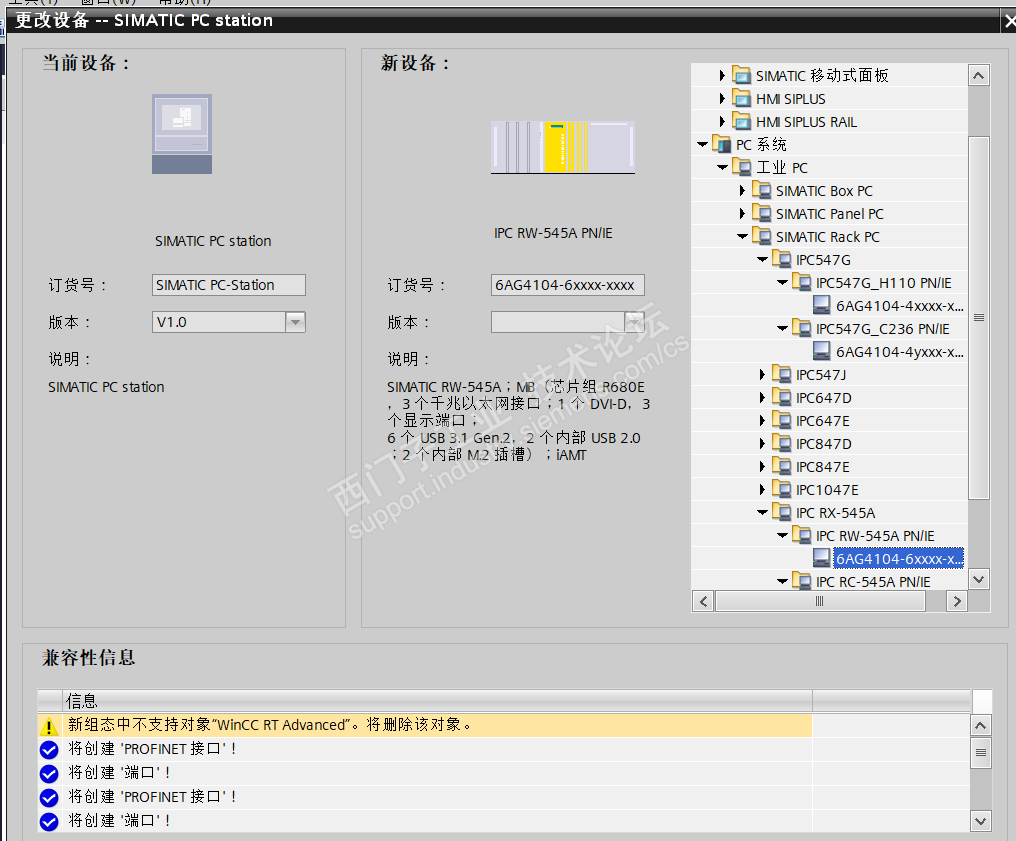1016x841 pixels.
Task: Click the first 将创建 '端口' check icon
Action: (49, 774)
